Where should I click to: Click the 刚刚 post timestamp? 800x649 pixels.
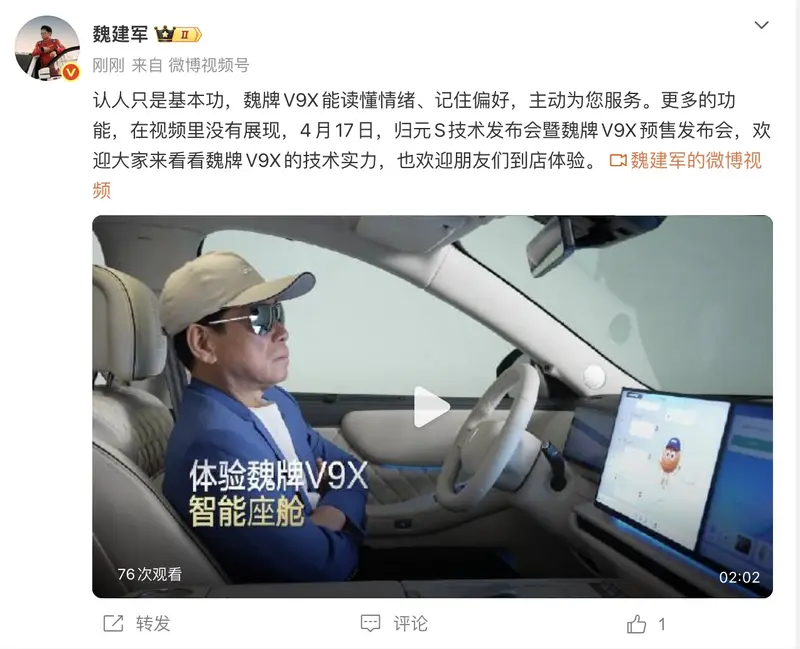pos(108,65)
